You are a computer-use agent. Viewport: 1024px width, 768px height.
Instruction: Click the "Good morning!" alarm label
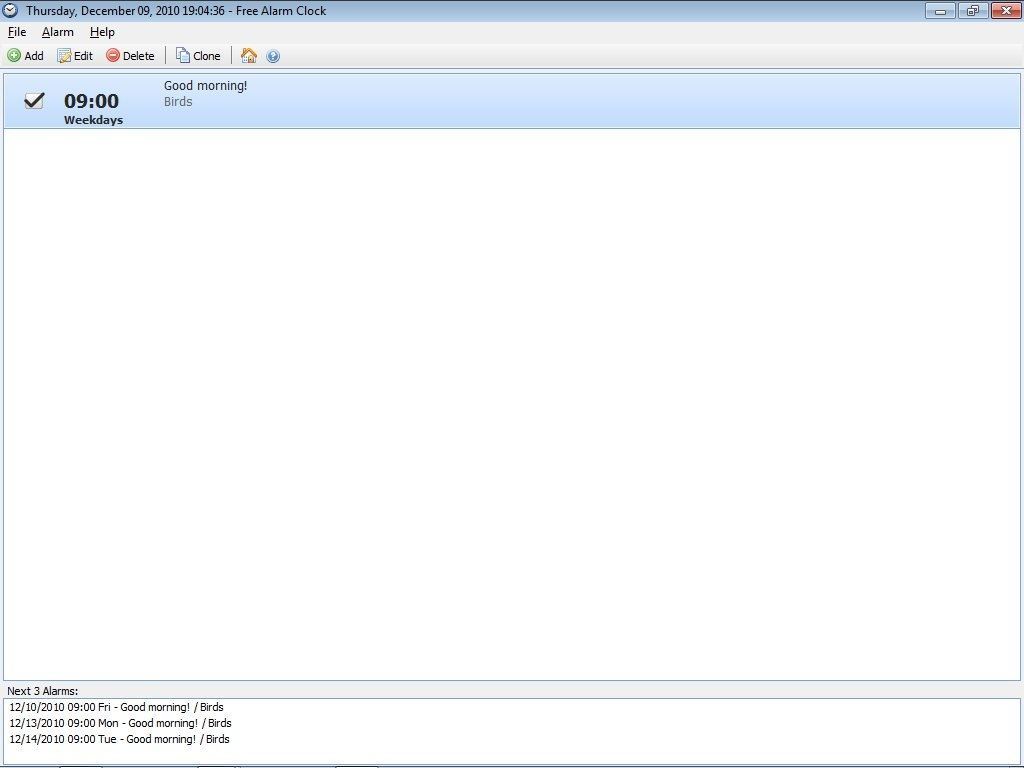tap(205, 86)
